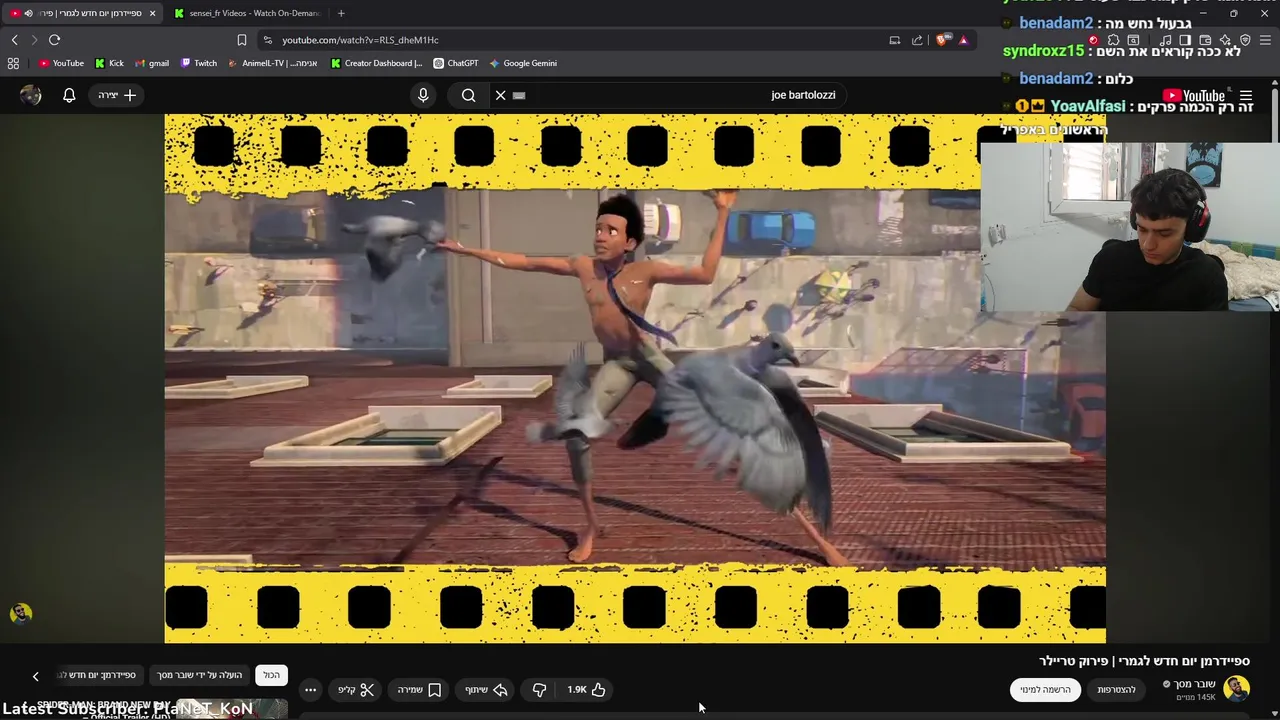The height and width of the screenshot is (720, 1280).
Task: Go back to the previous page
Action: coord(14,40)
